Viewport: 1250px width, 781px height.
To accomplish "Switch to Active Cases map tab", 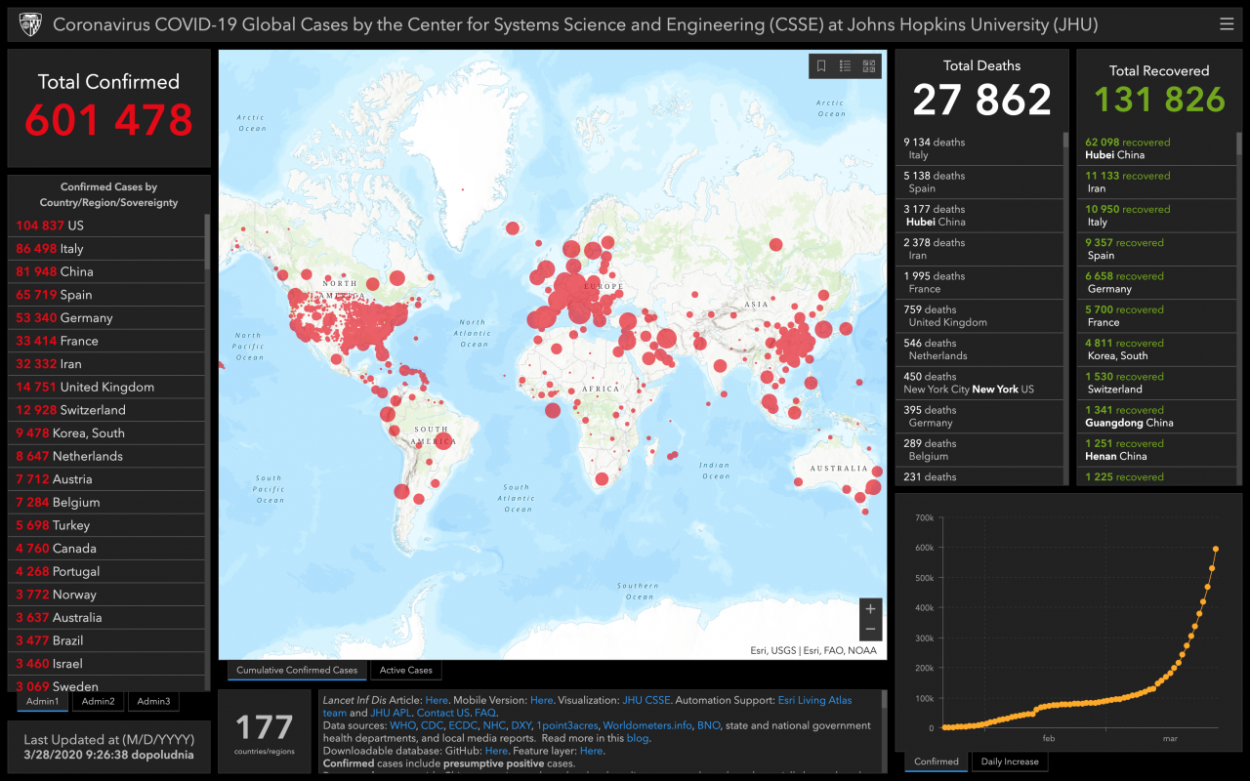I will pyautogui.click(x=406, y=670).
